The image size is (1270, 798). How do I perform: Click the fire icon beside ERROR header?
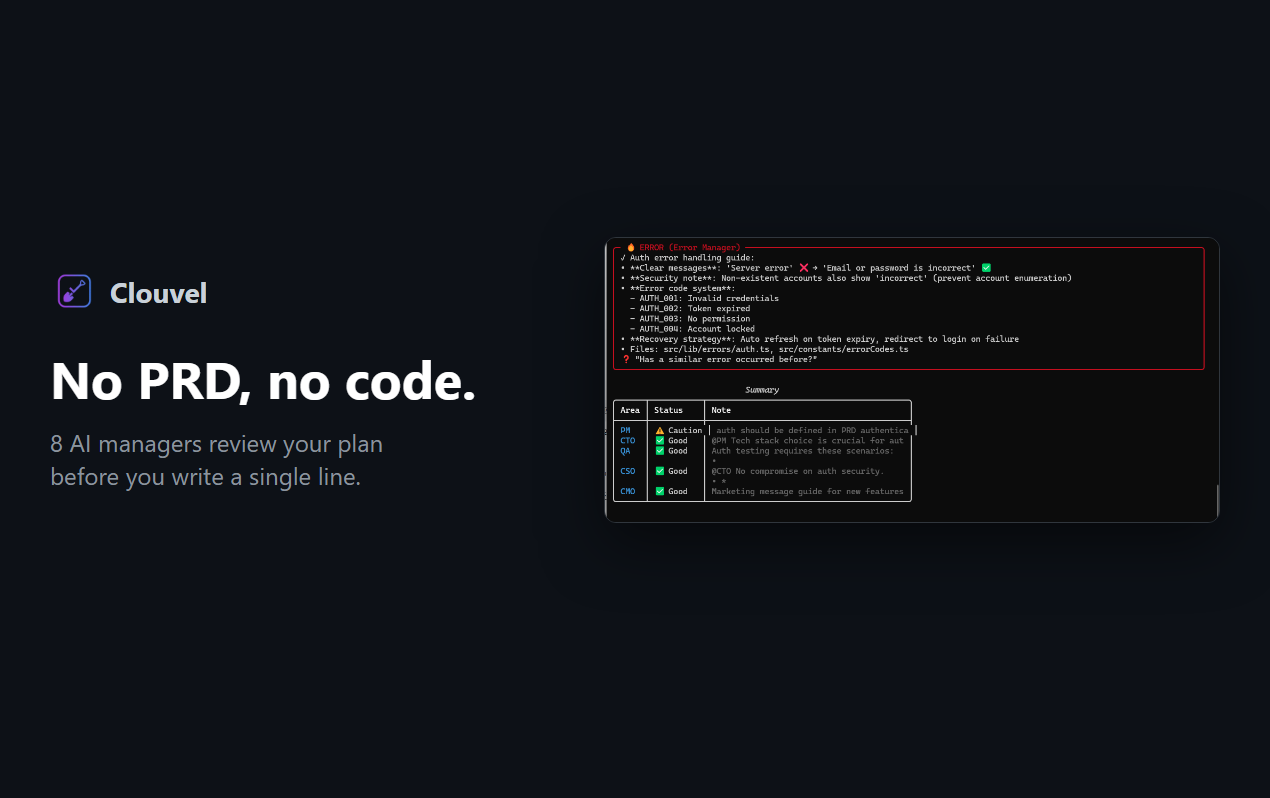click(631, 247)
